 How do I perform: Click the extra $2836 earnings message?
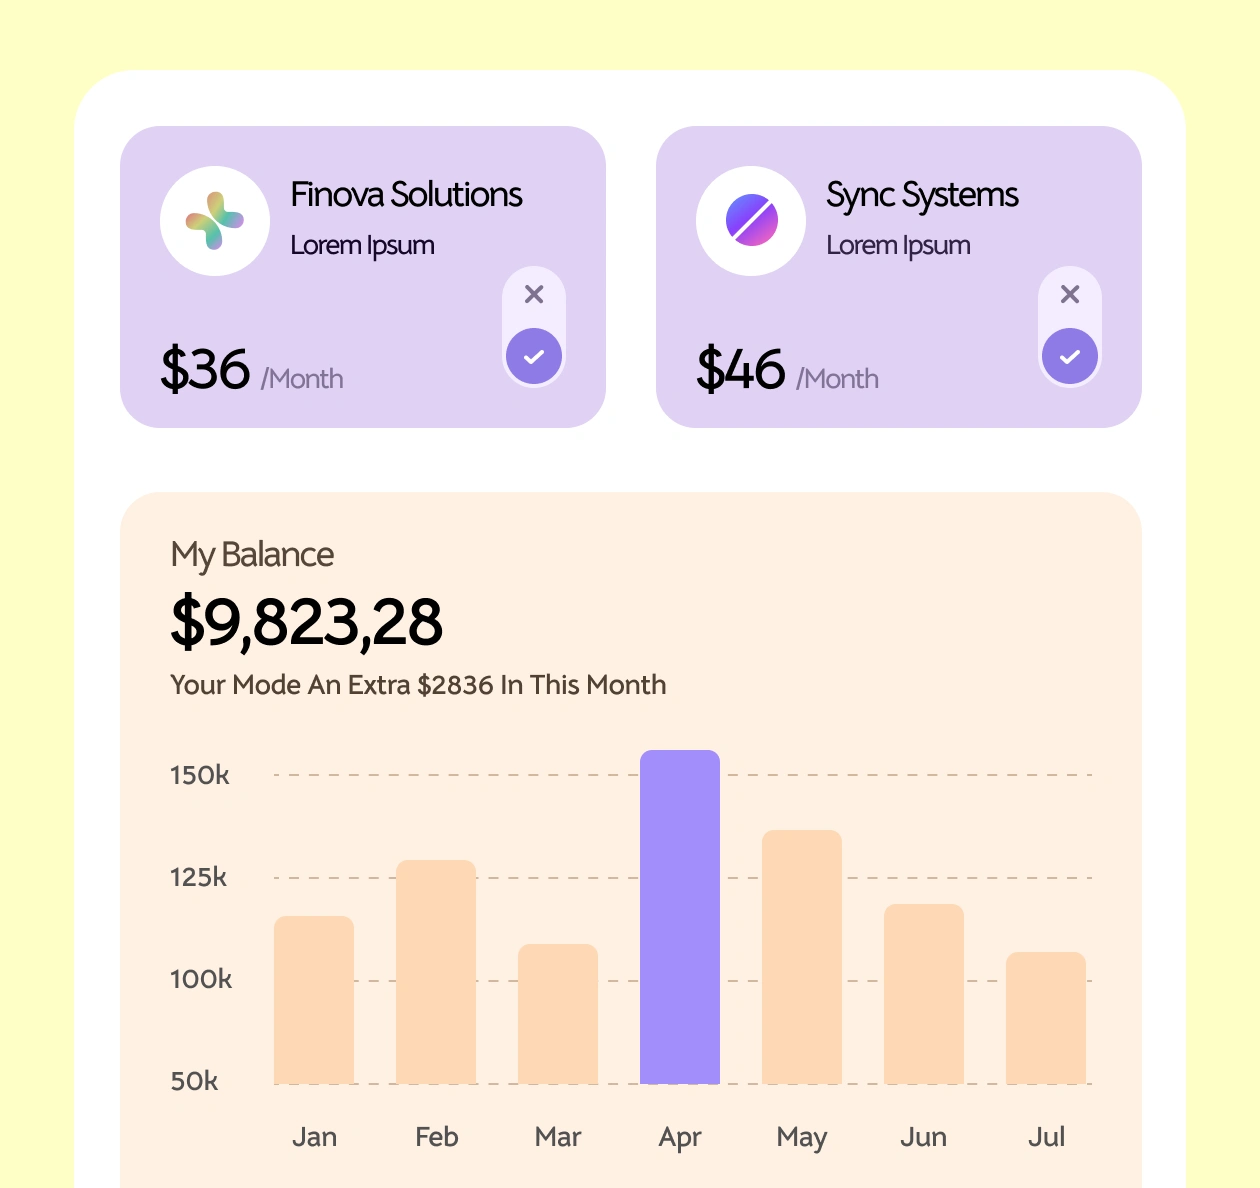[x=417, y=684]
